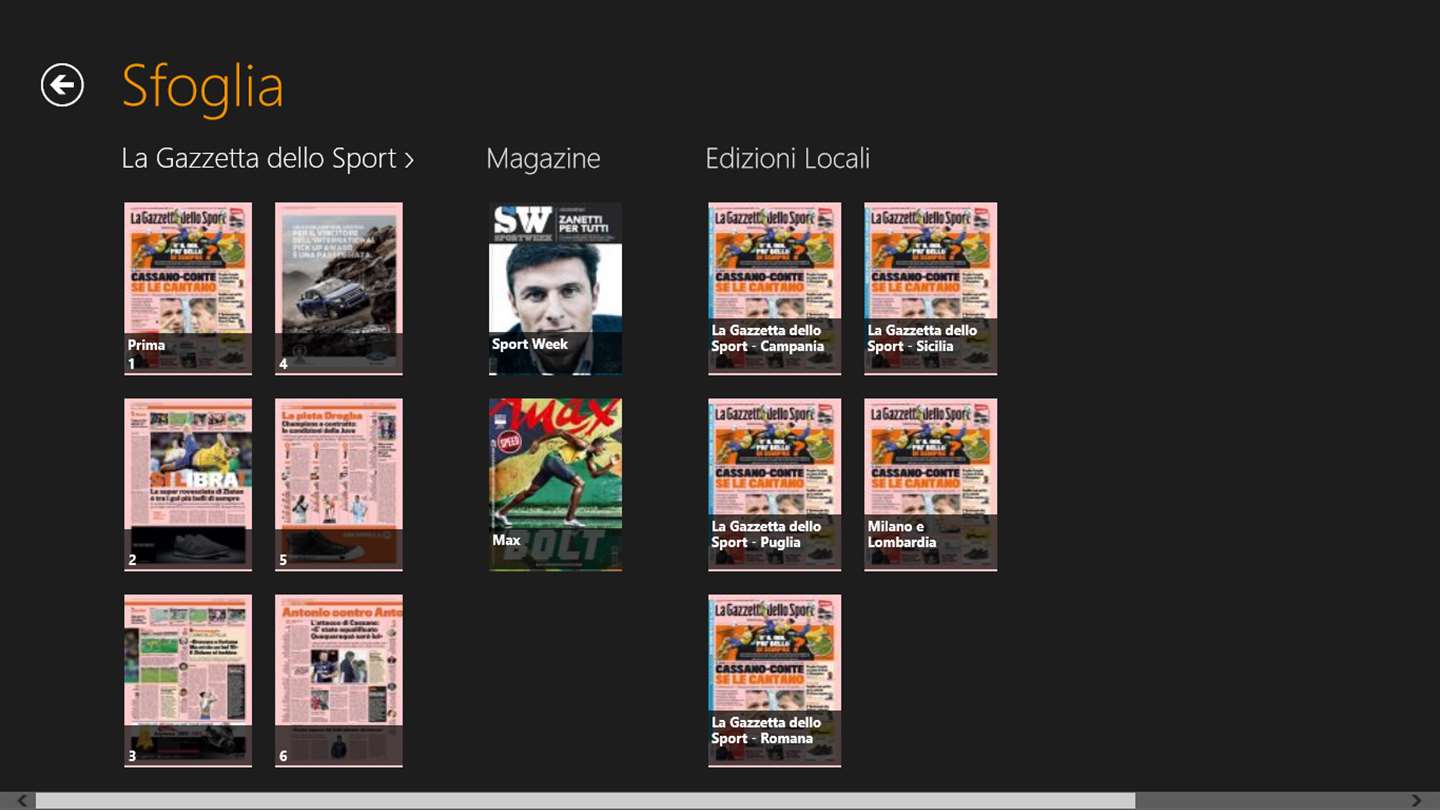
Task: Click the Sfoglia page title
Action: (x=203, y=86)
